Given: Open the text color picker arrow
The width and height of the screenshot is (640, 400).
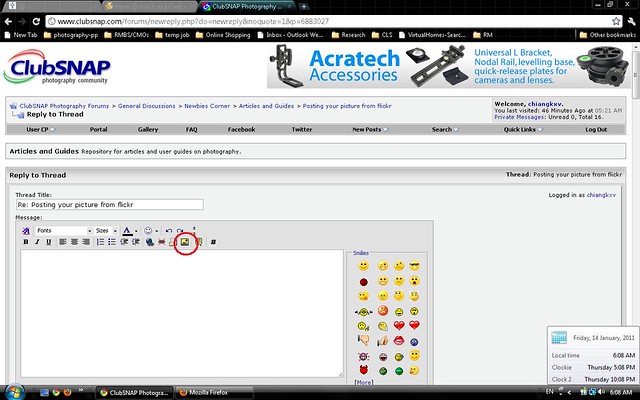Looking at the screenshot, I should coord(136,231).
